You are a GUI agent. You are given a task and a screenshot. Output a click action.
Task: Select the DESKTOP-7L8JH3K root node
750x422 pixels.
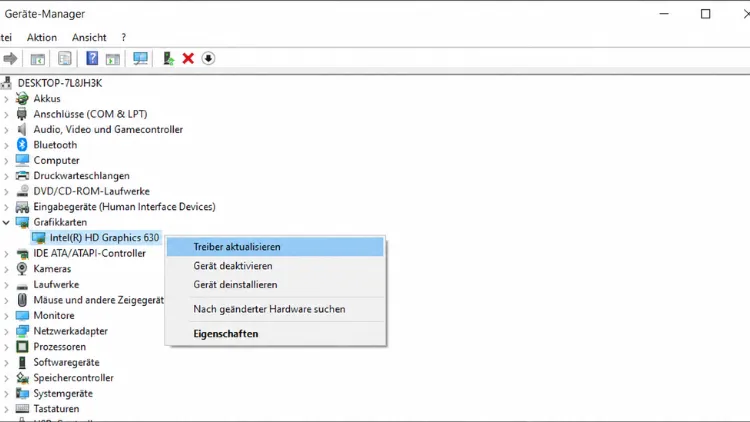tap(60, 83)
